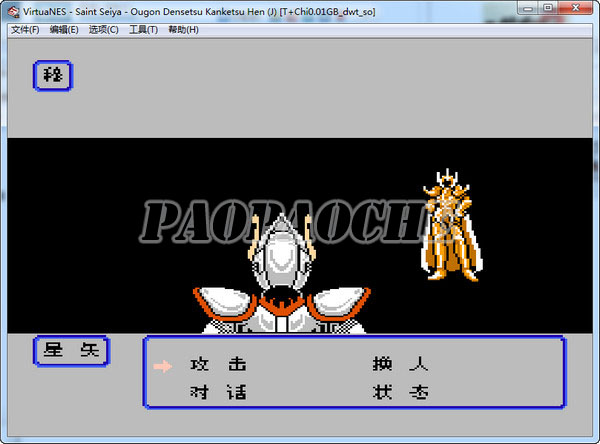The image size is (600, 444).
Task: Select the 攻击 battle command
Action: tap(218, 364)
